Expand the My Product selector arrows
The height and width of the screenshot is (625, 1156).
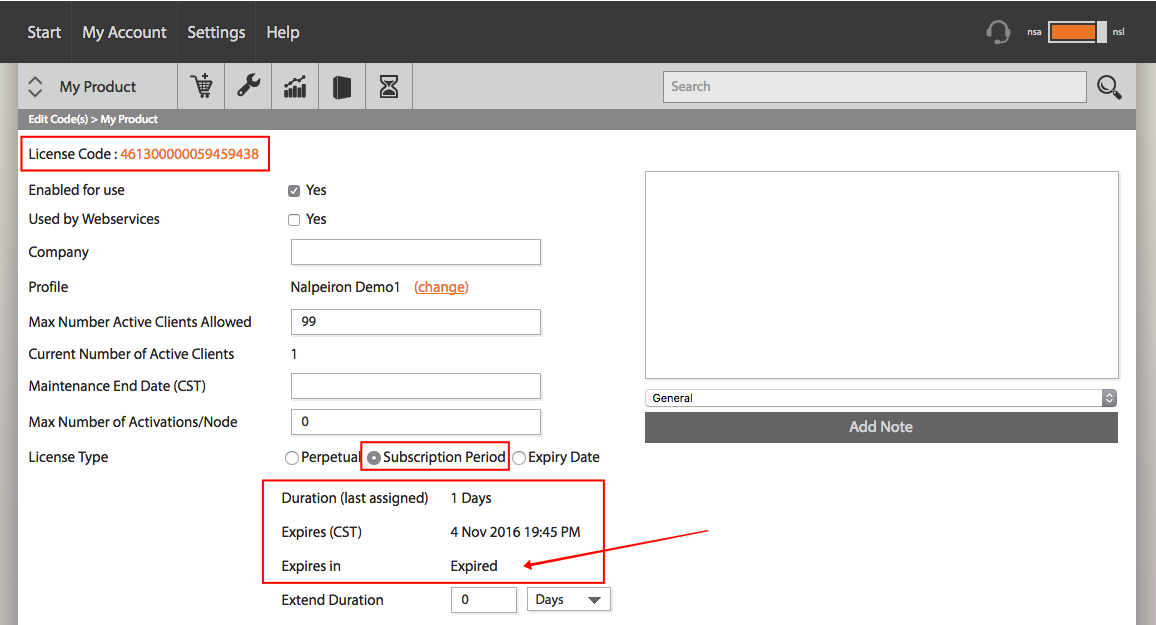pyautogui.click(x=35, y=86)
